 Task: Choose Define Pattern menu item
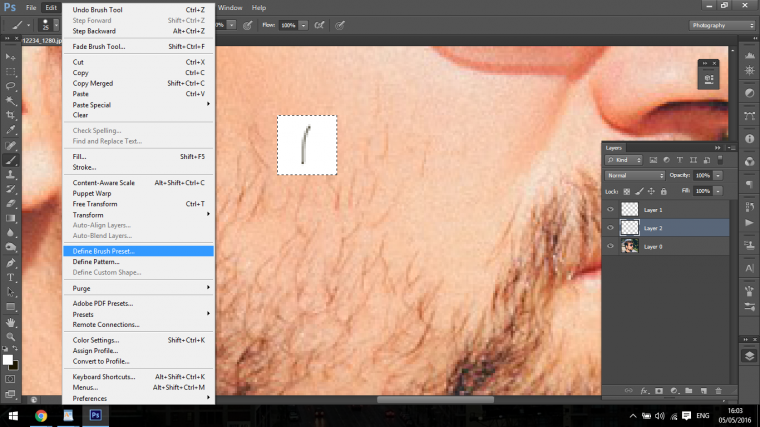pyautogui.click(x=139, y=262)
